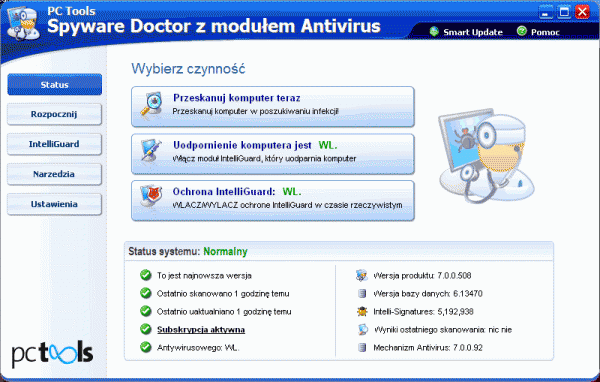The height and width of the screenshot is (382, 600).
Task: Click the Wersja produktu icon
Action: pos(362,275)
